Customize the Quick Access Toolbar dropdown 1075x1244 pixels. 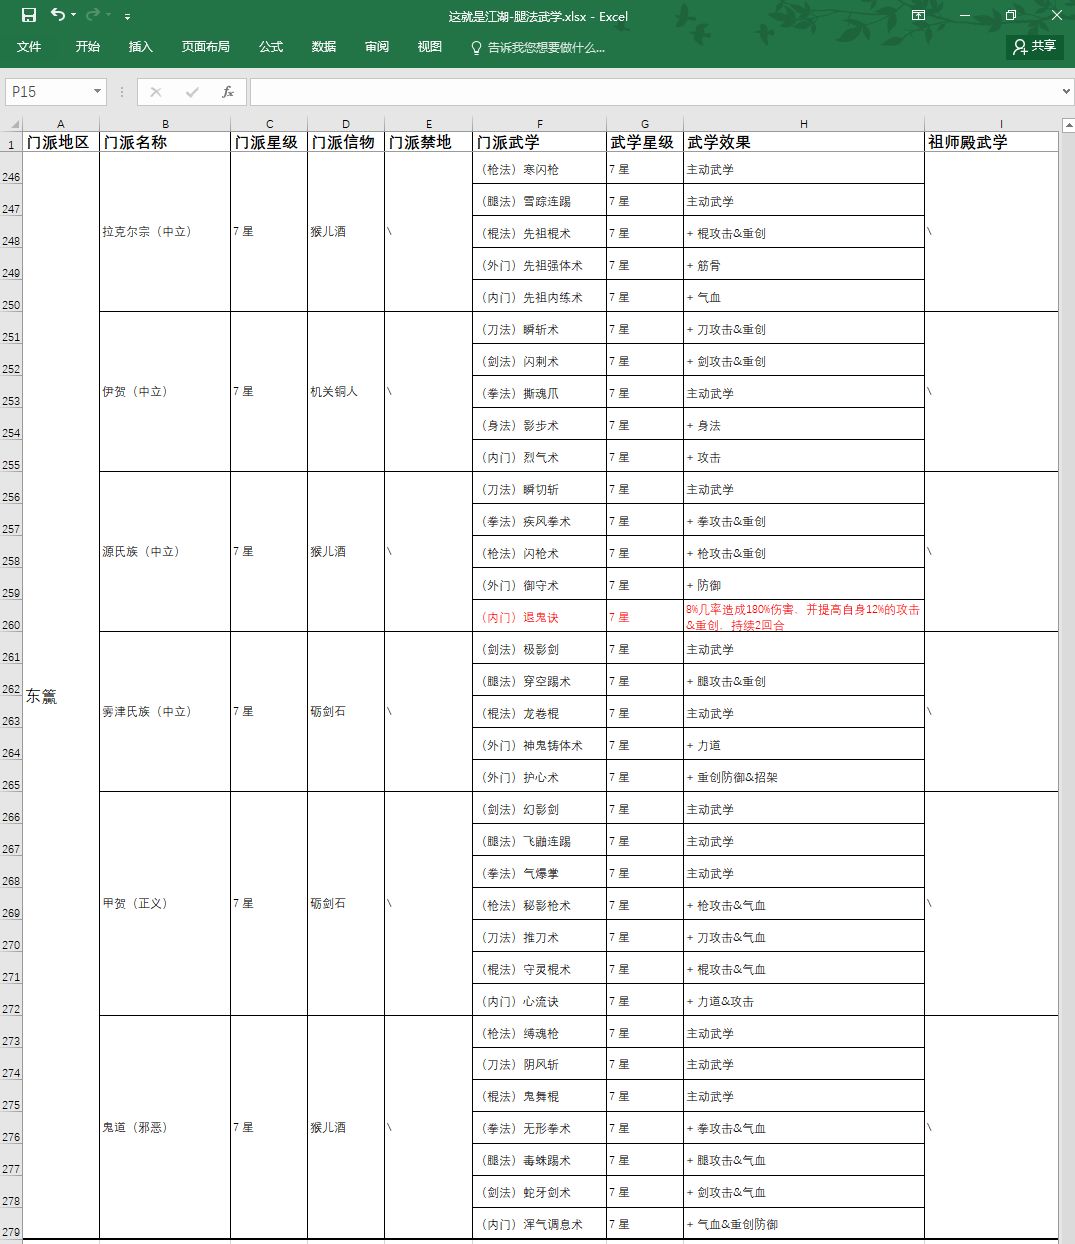click(x=127, y=16)
